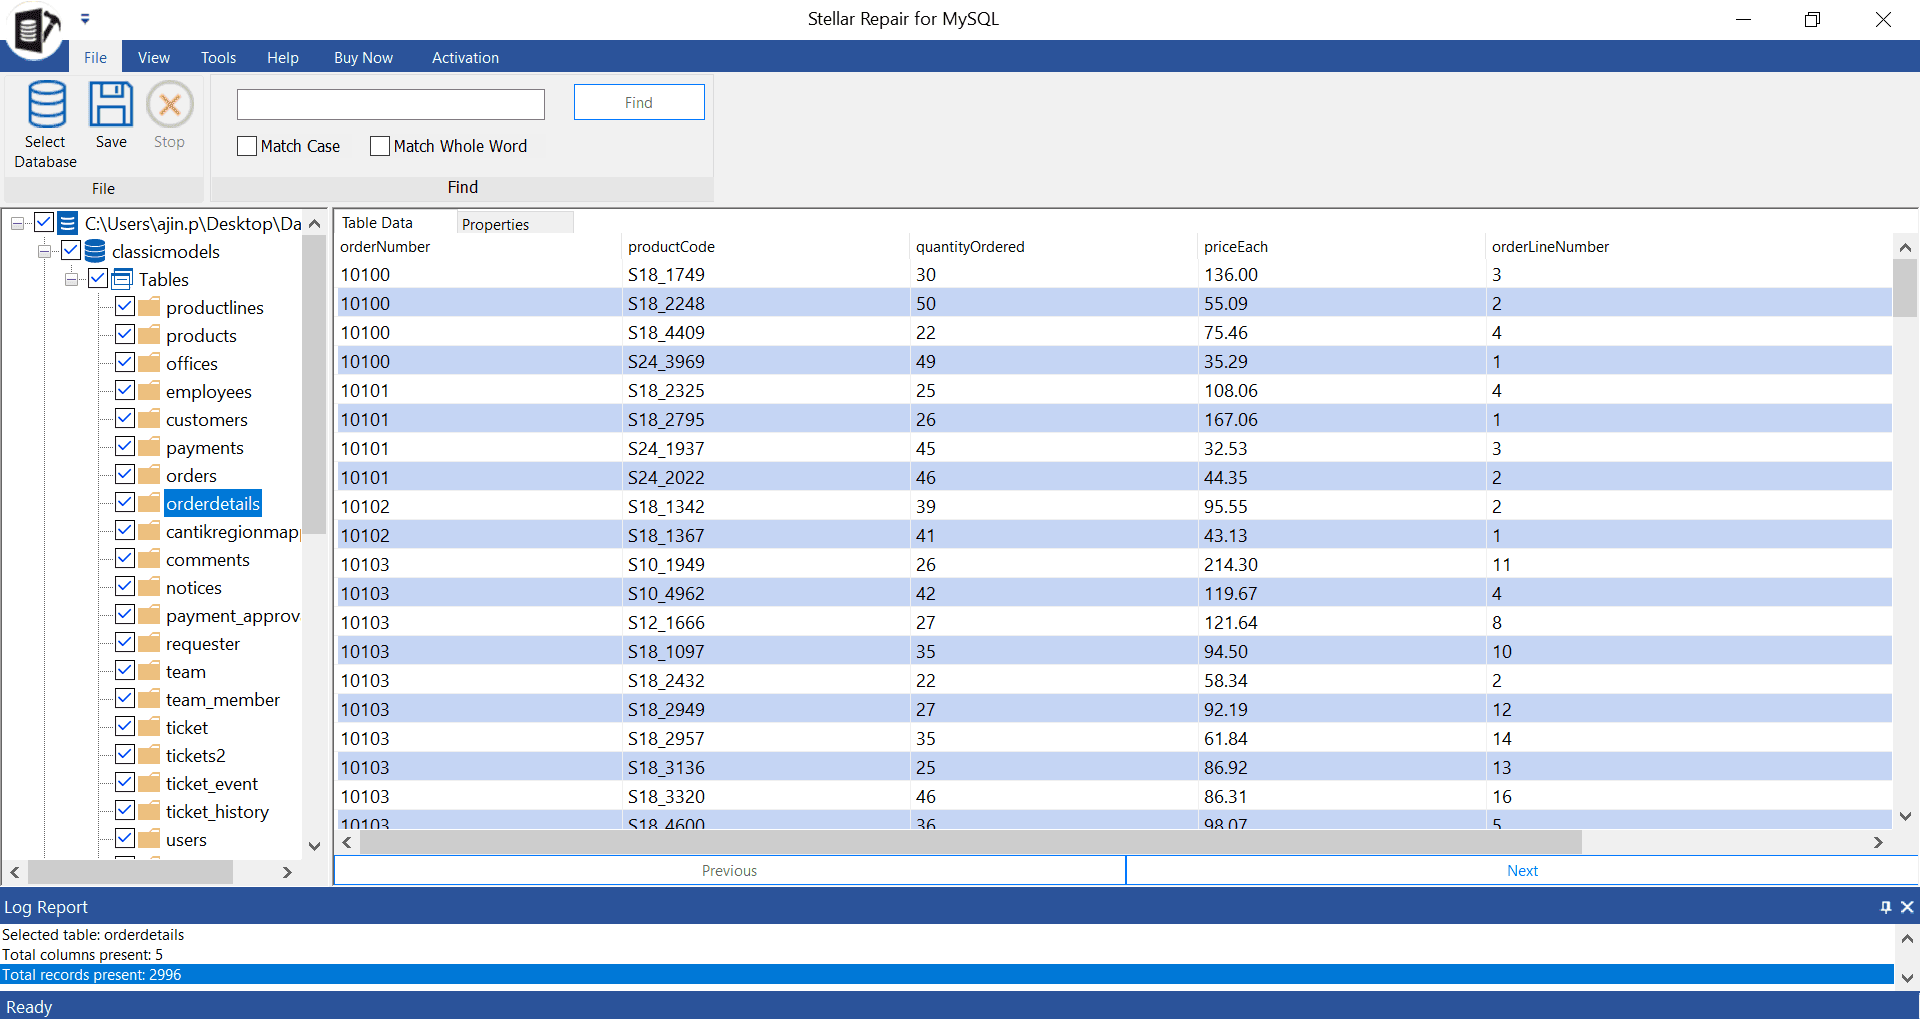Open the Buy Now tab
Screen dimensions: 1920x1019
point(363,57)
